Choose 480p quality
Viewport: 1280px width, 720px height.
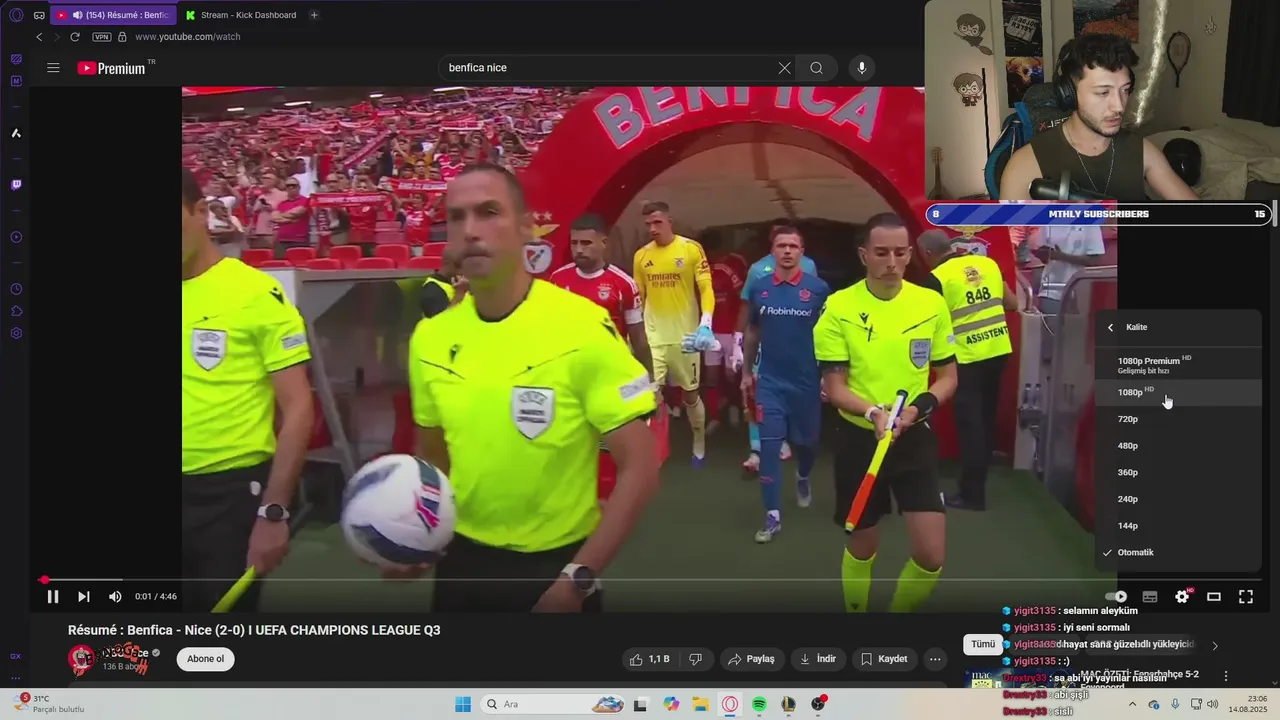pyautogui.click(x=1178, y=446)
